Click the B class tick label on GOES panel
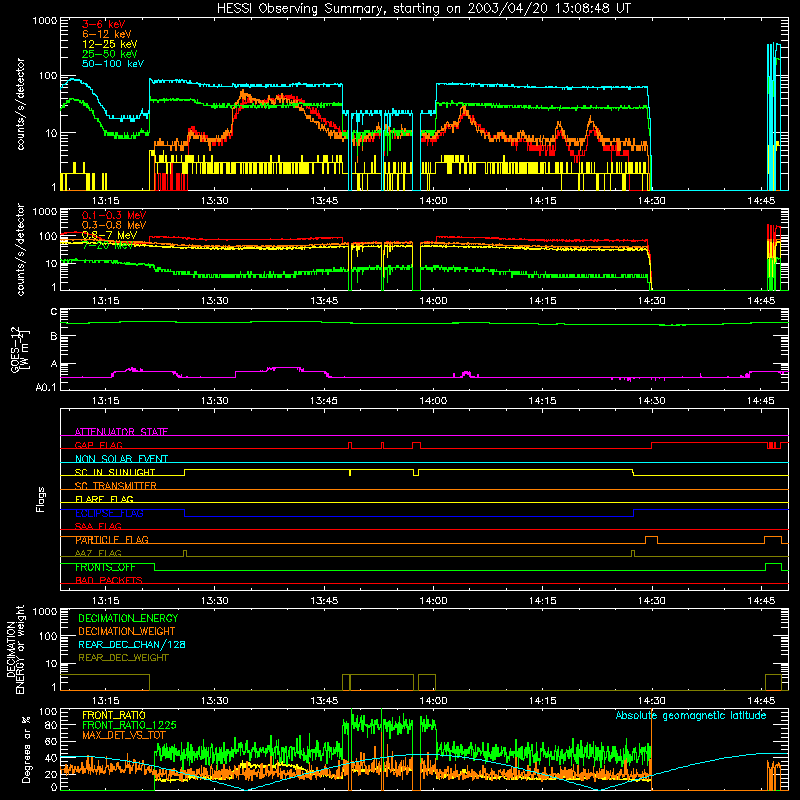The height and width of the screenshot is (800, 800). 54,336
